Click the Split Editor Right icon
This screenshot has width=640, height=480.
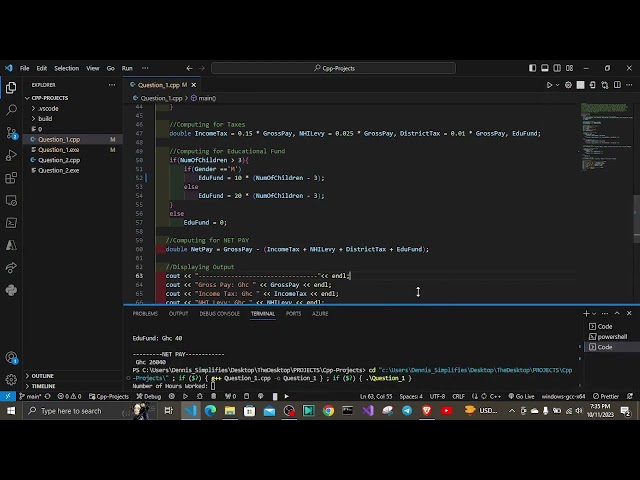pyautogui.click(x=617, y=85)
